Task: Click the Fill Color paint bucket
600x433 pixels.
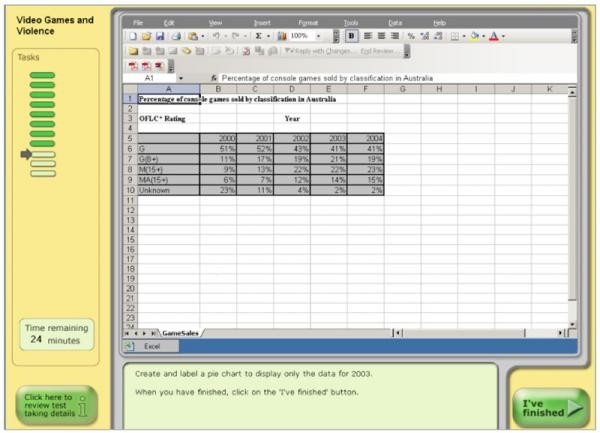Action: [474, 36]
